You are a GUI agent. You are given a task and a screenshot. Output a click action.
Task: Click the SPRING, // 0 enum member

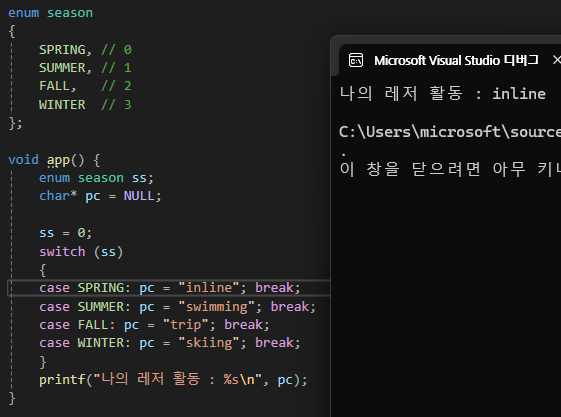coord(85,49)
